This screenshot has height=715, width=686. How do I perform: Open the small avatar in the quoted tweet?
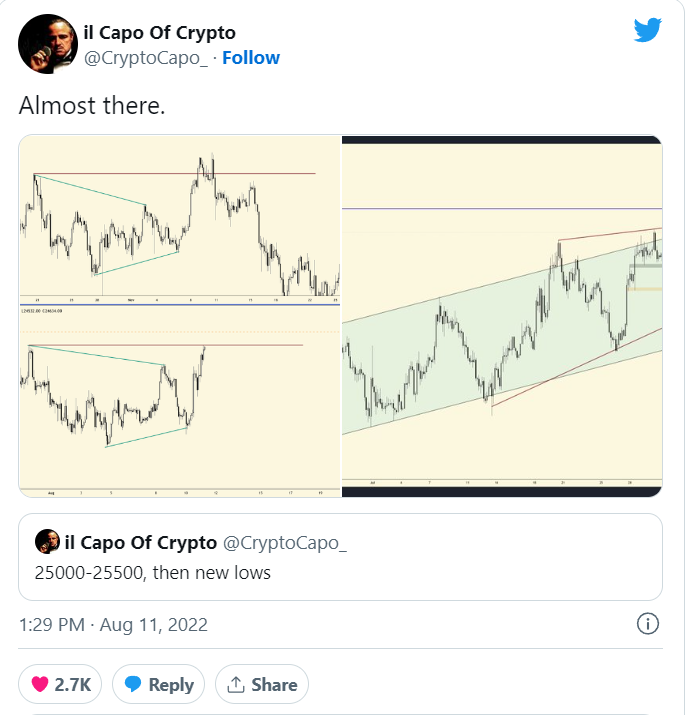click(47, 541)
